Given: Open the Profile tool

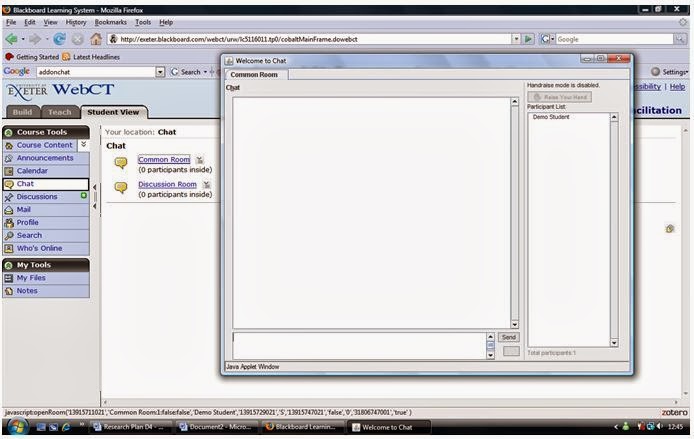Looking at the screenshot, I should point(27,222).
